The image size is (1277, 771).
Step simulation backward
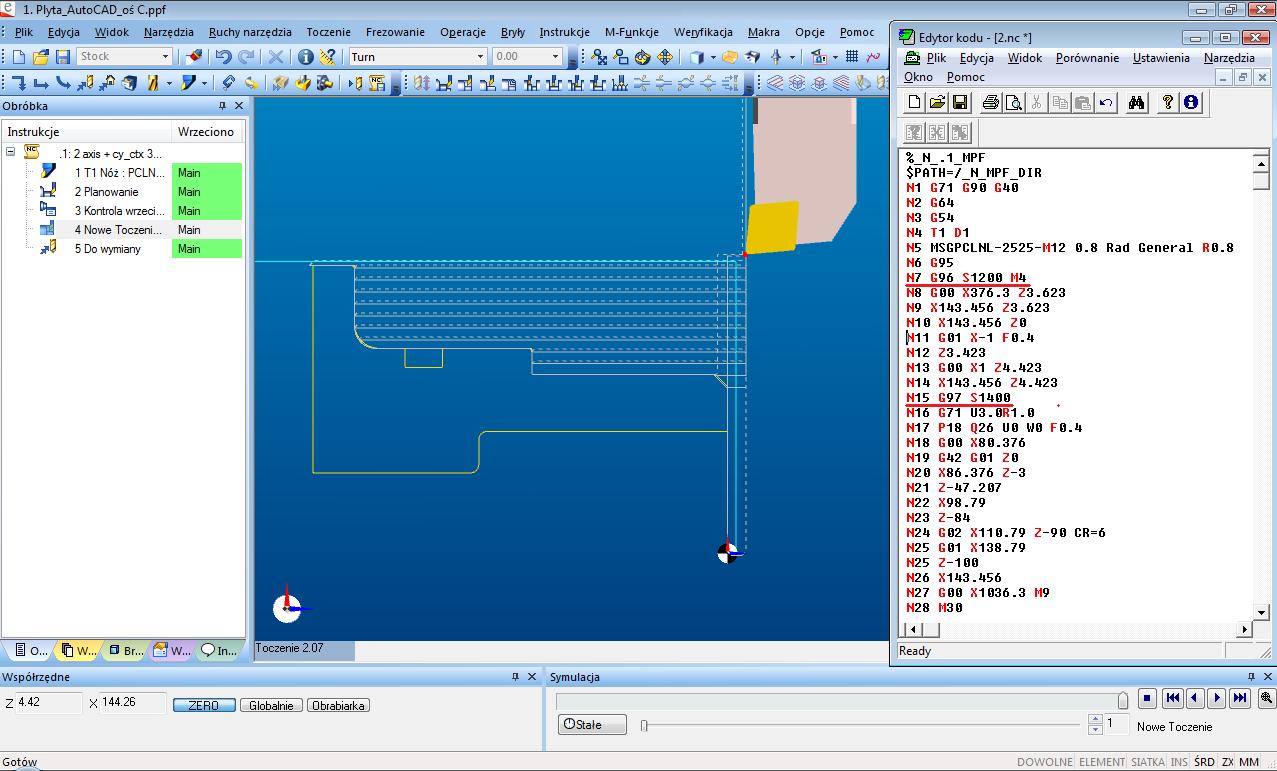click(1195, 698)
